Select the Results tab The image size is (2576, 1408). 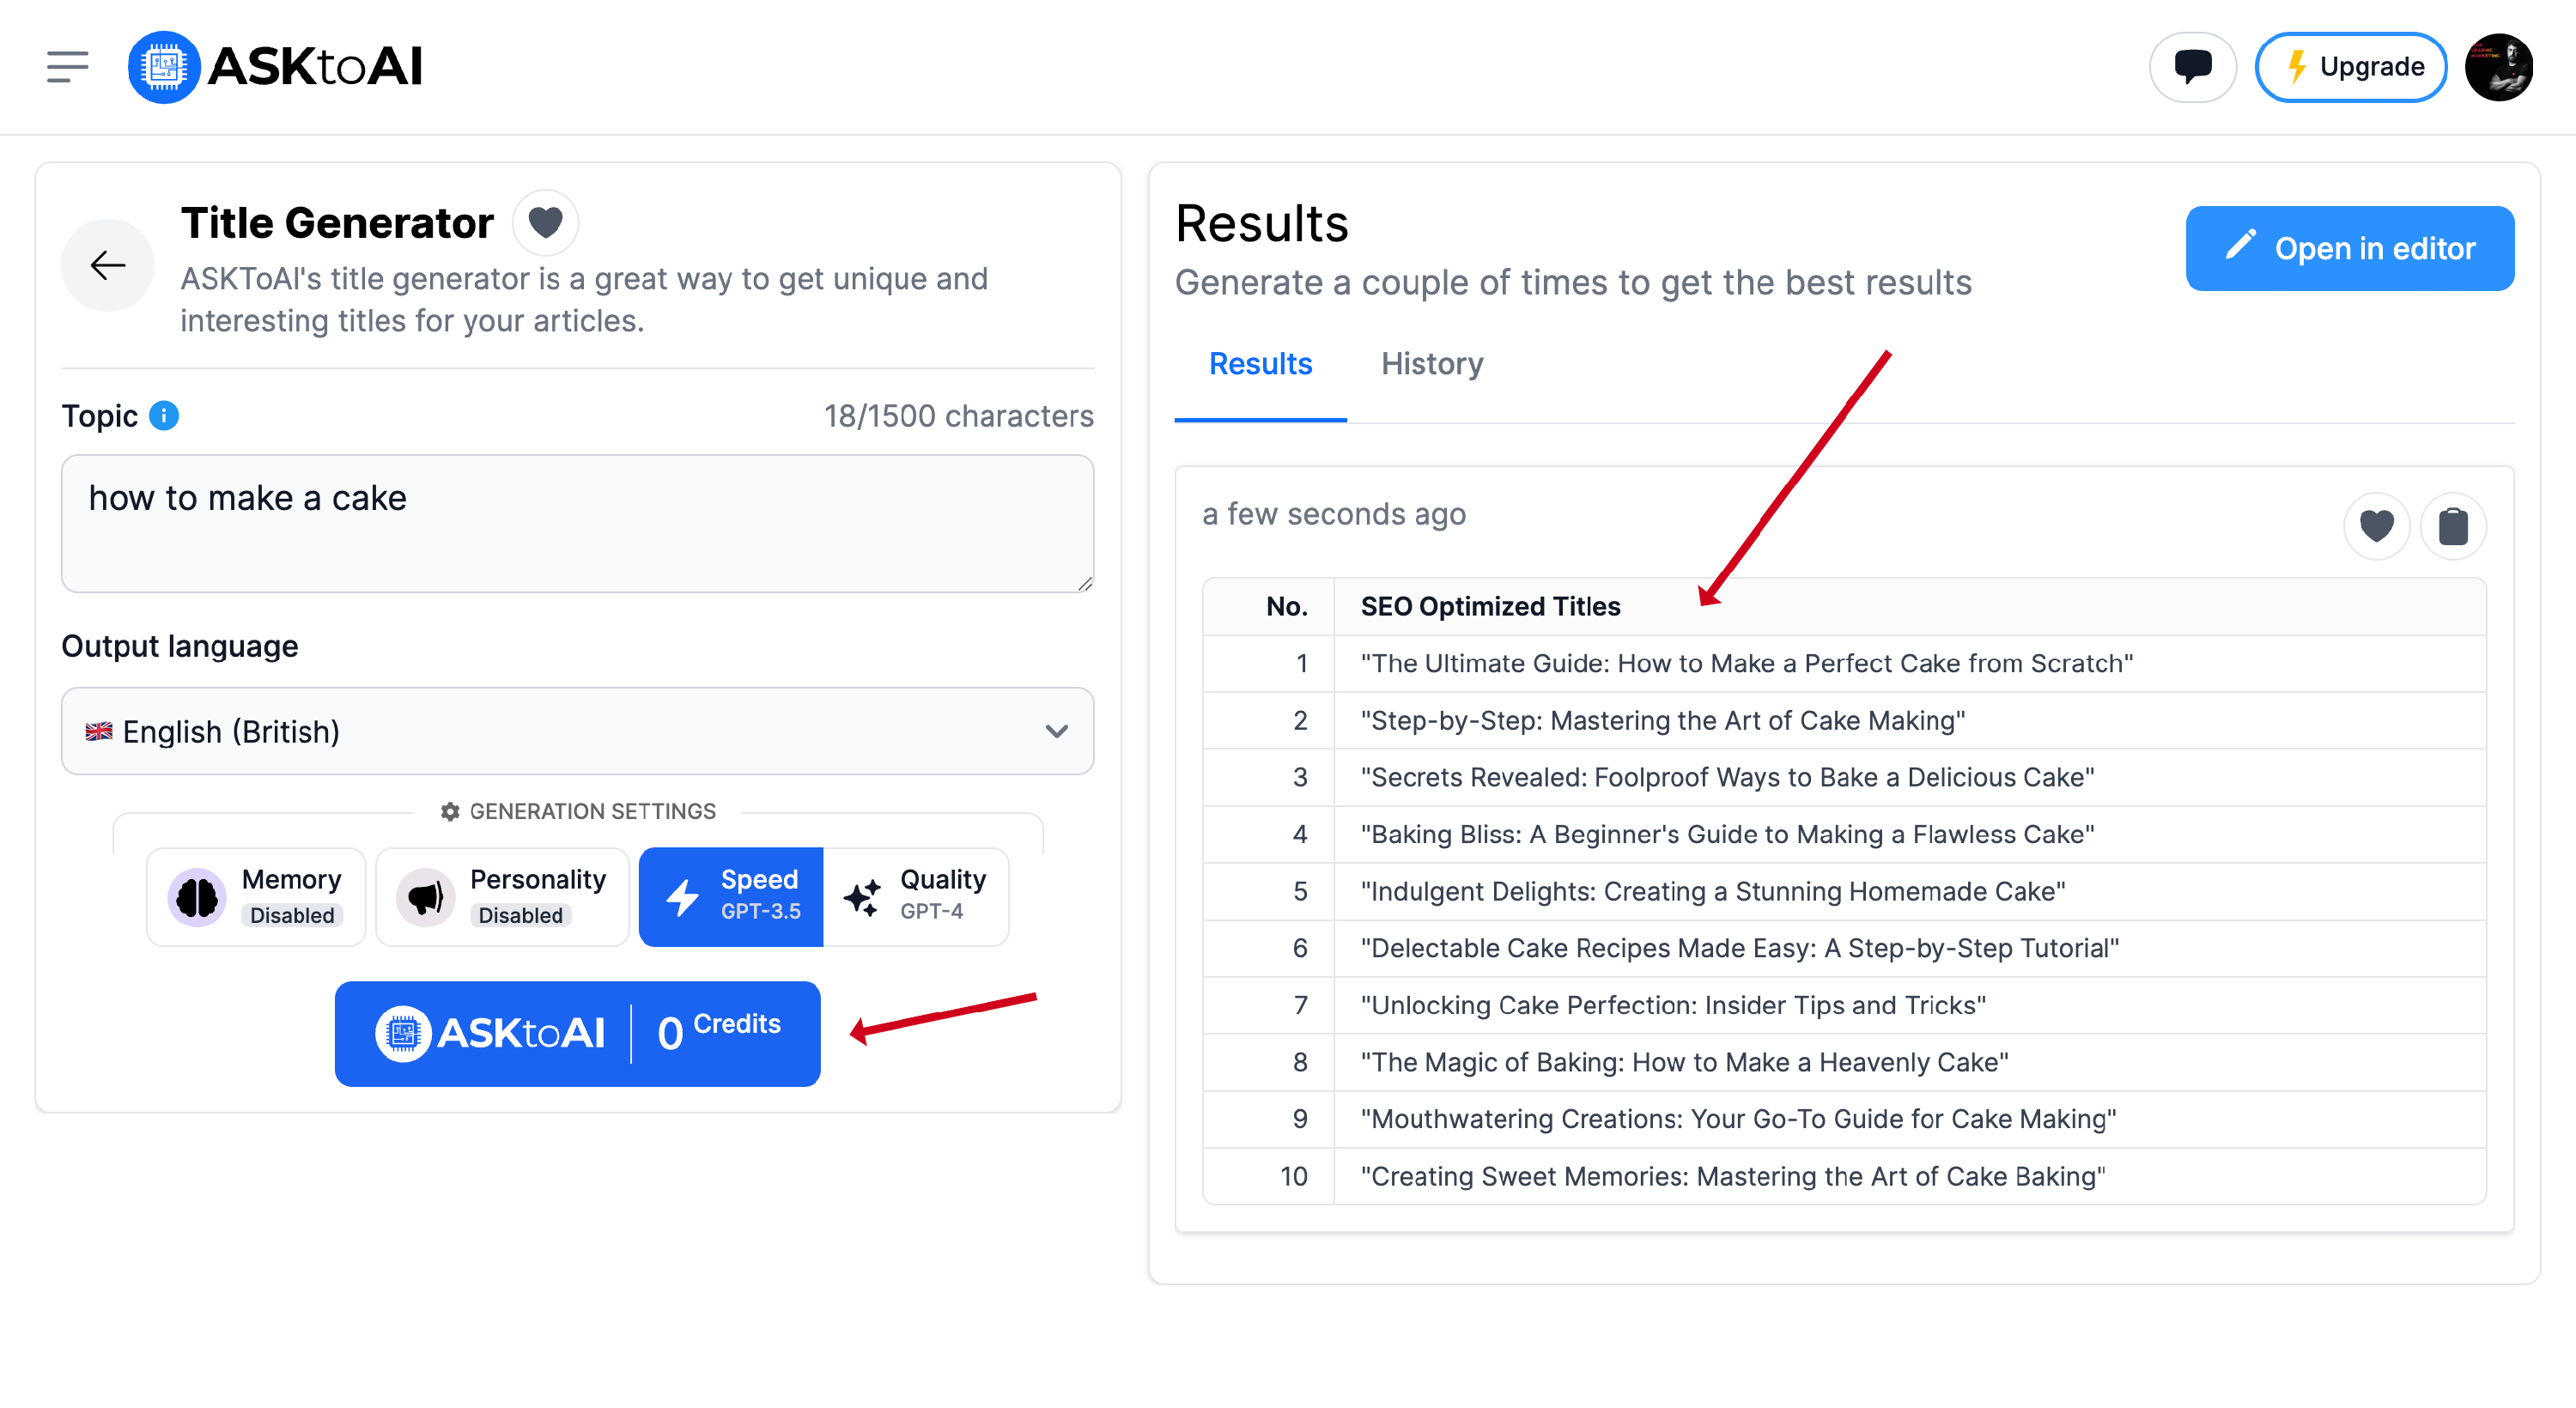(x=1260, y=363)
